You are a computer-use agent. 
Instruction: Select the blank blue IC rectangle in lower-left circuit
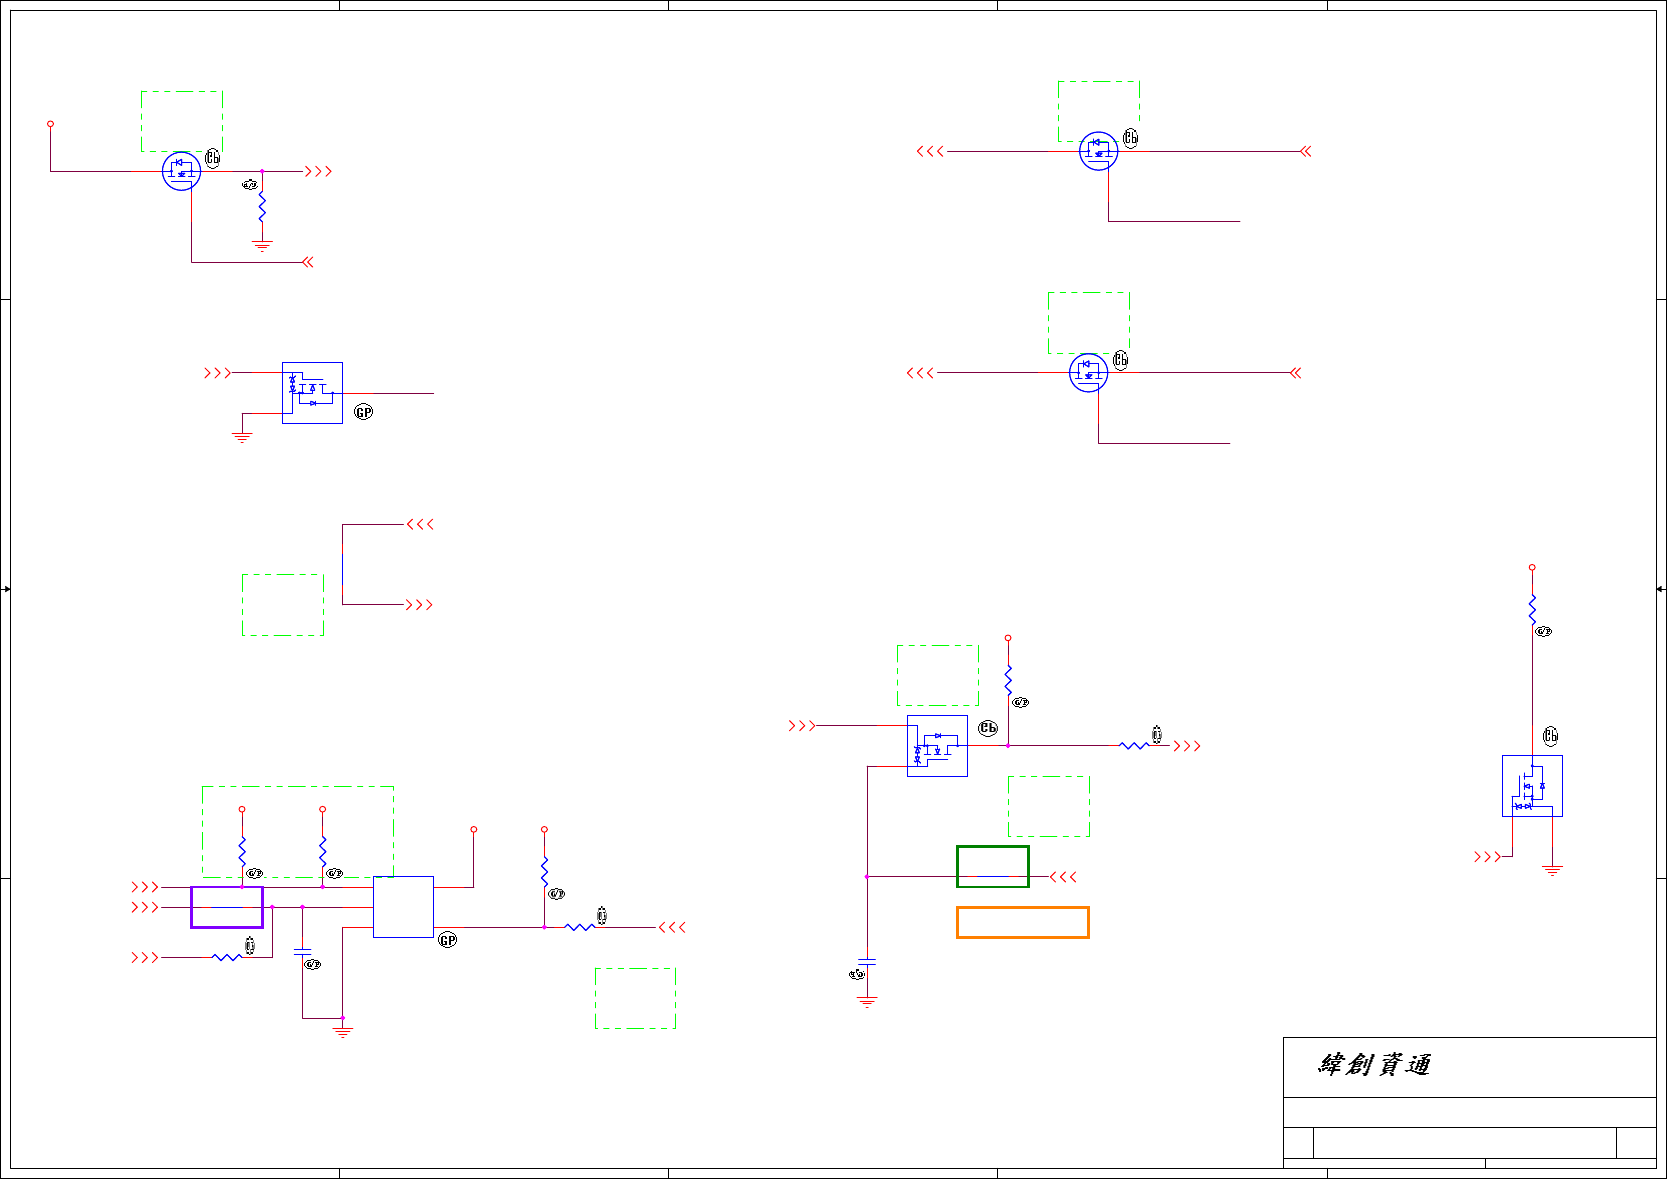pos(403,907)
